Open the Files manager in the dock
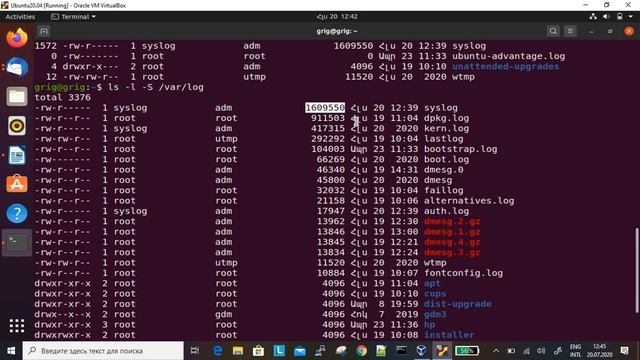This screenshot has height=360, width=640. pos(17,97)
